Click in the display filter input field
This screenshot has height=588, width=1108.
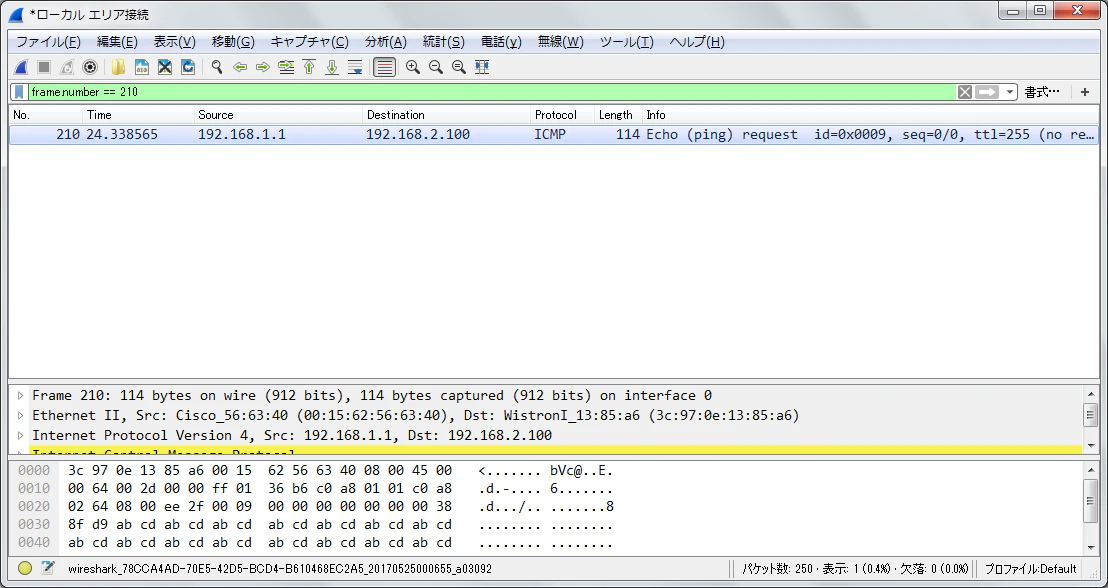point(493,92)
